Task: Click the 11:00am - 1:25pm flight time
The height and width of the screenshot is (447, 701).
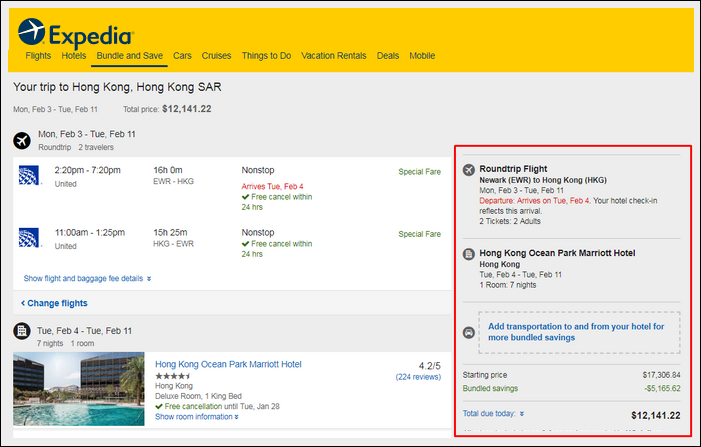Action: [x=89, y=232]
